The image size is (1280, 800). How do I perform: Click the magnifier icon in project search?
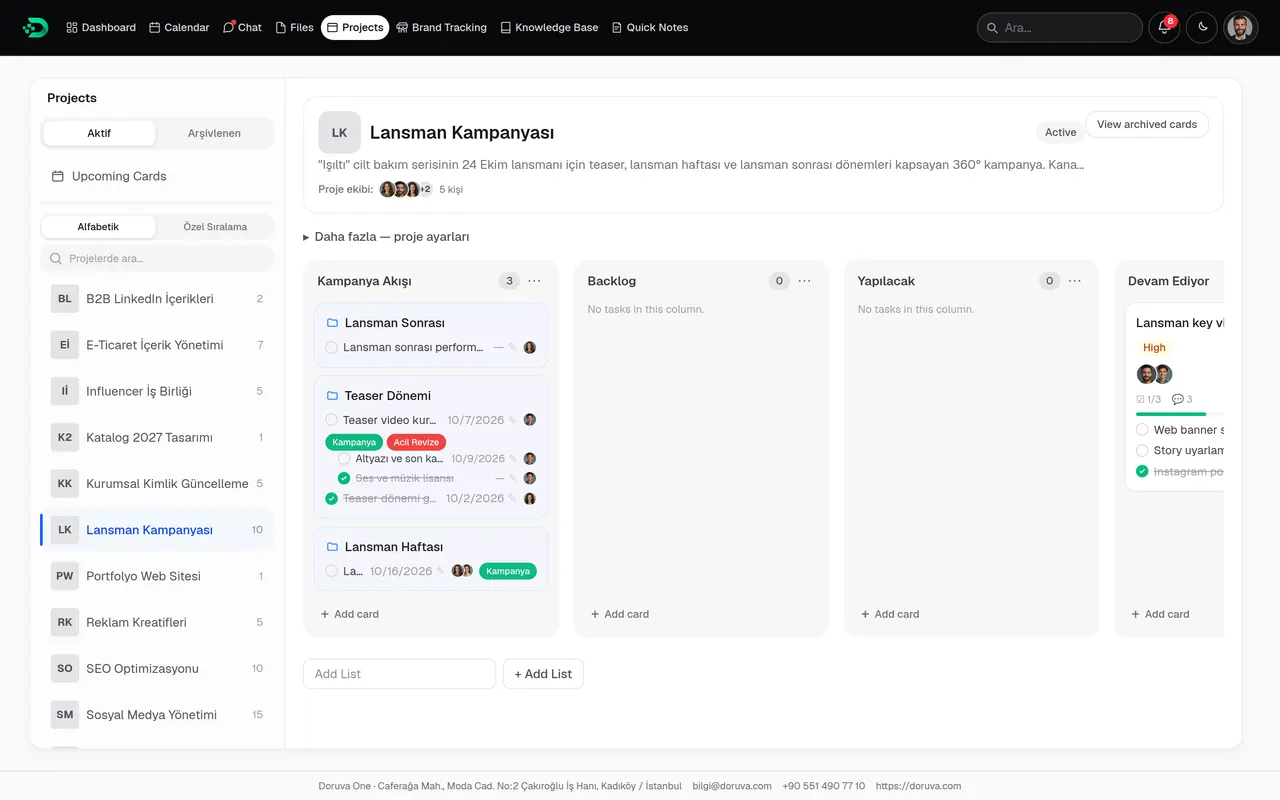click(56, 259)
